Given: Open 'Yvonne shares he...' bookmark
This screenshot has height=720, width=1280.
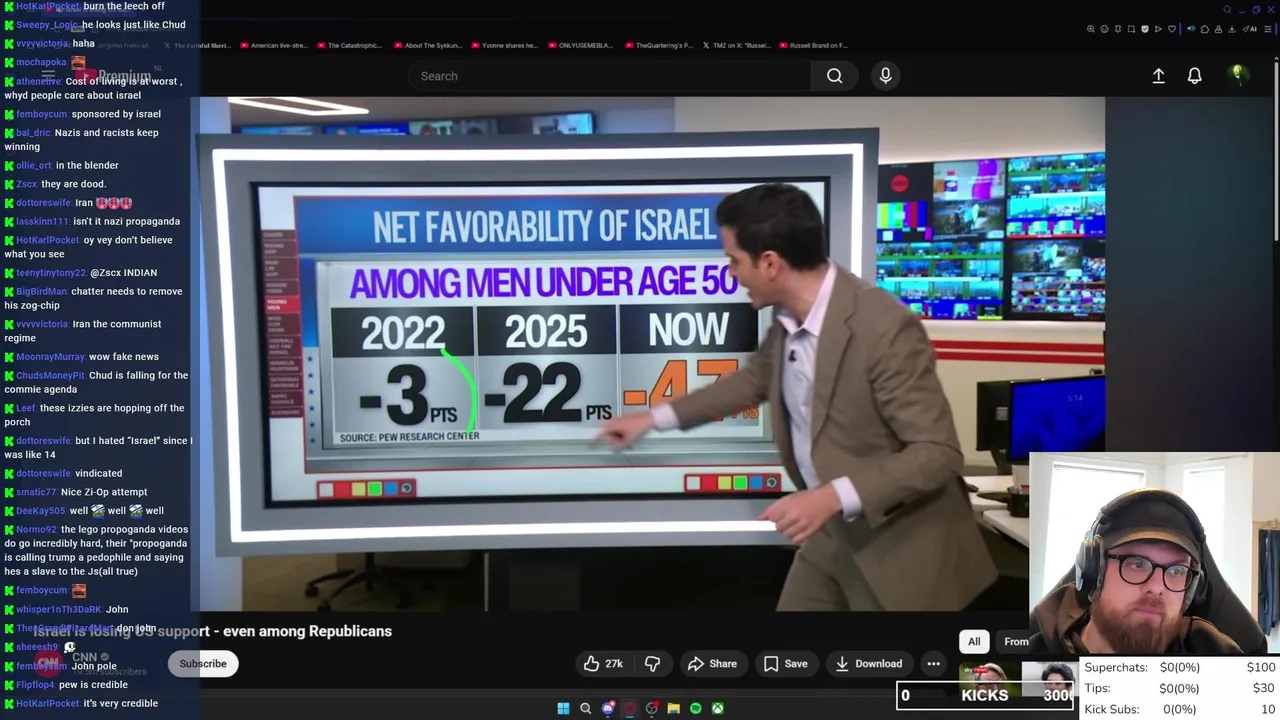Looking at the screenshot, I should [504, 45].
